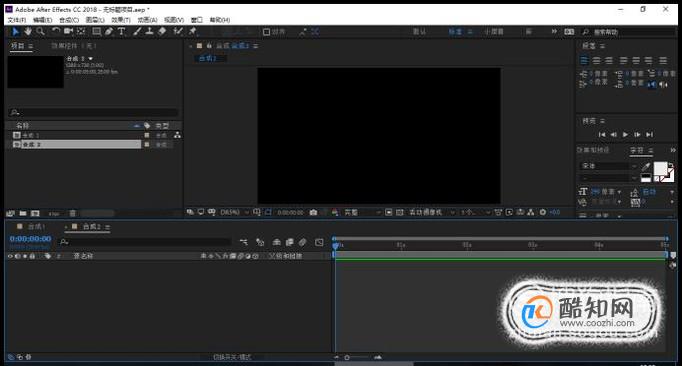Viewport: 682px width, 366px height.
Task: Toggle the video eye column in timeline header
Action: 10,256
